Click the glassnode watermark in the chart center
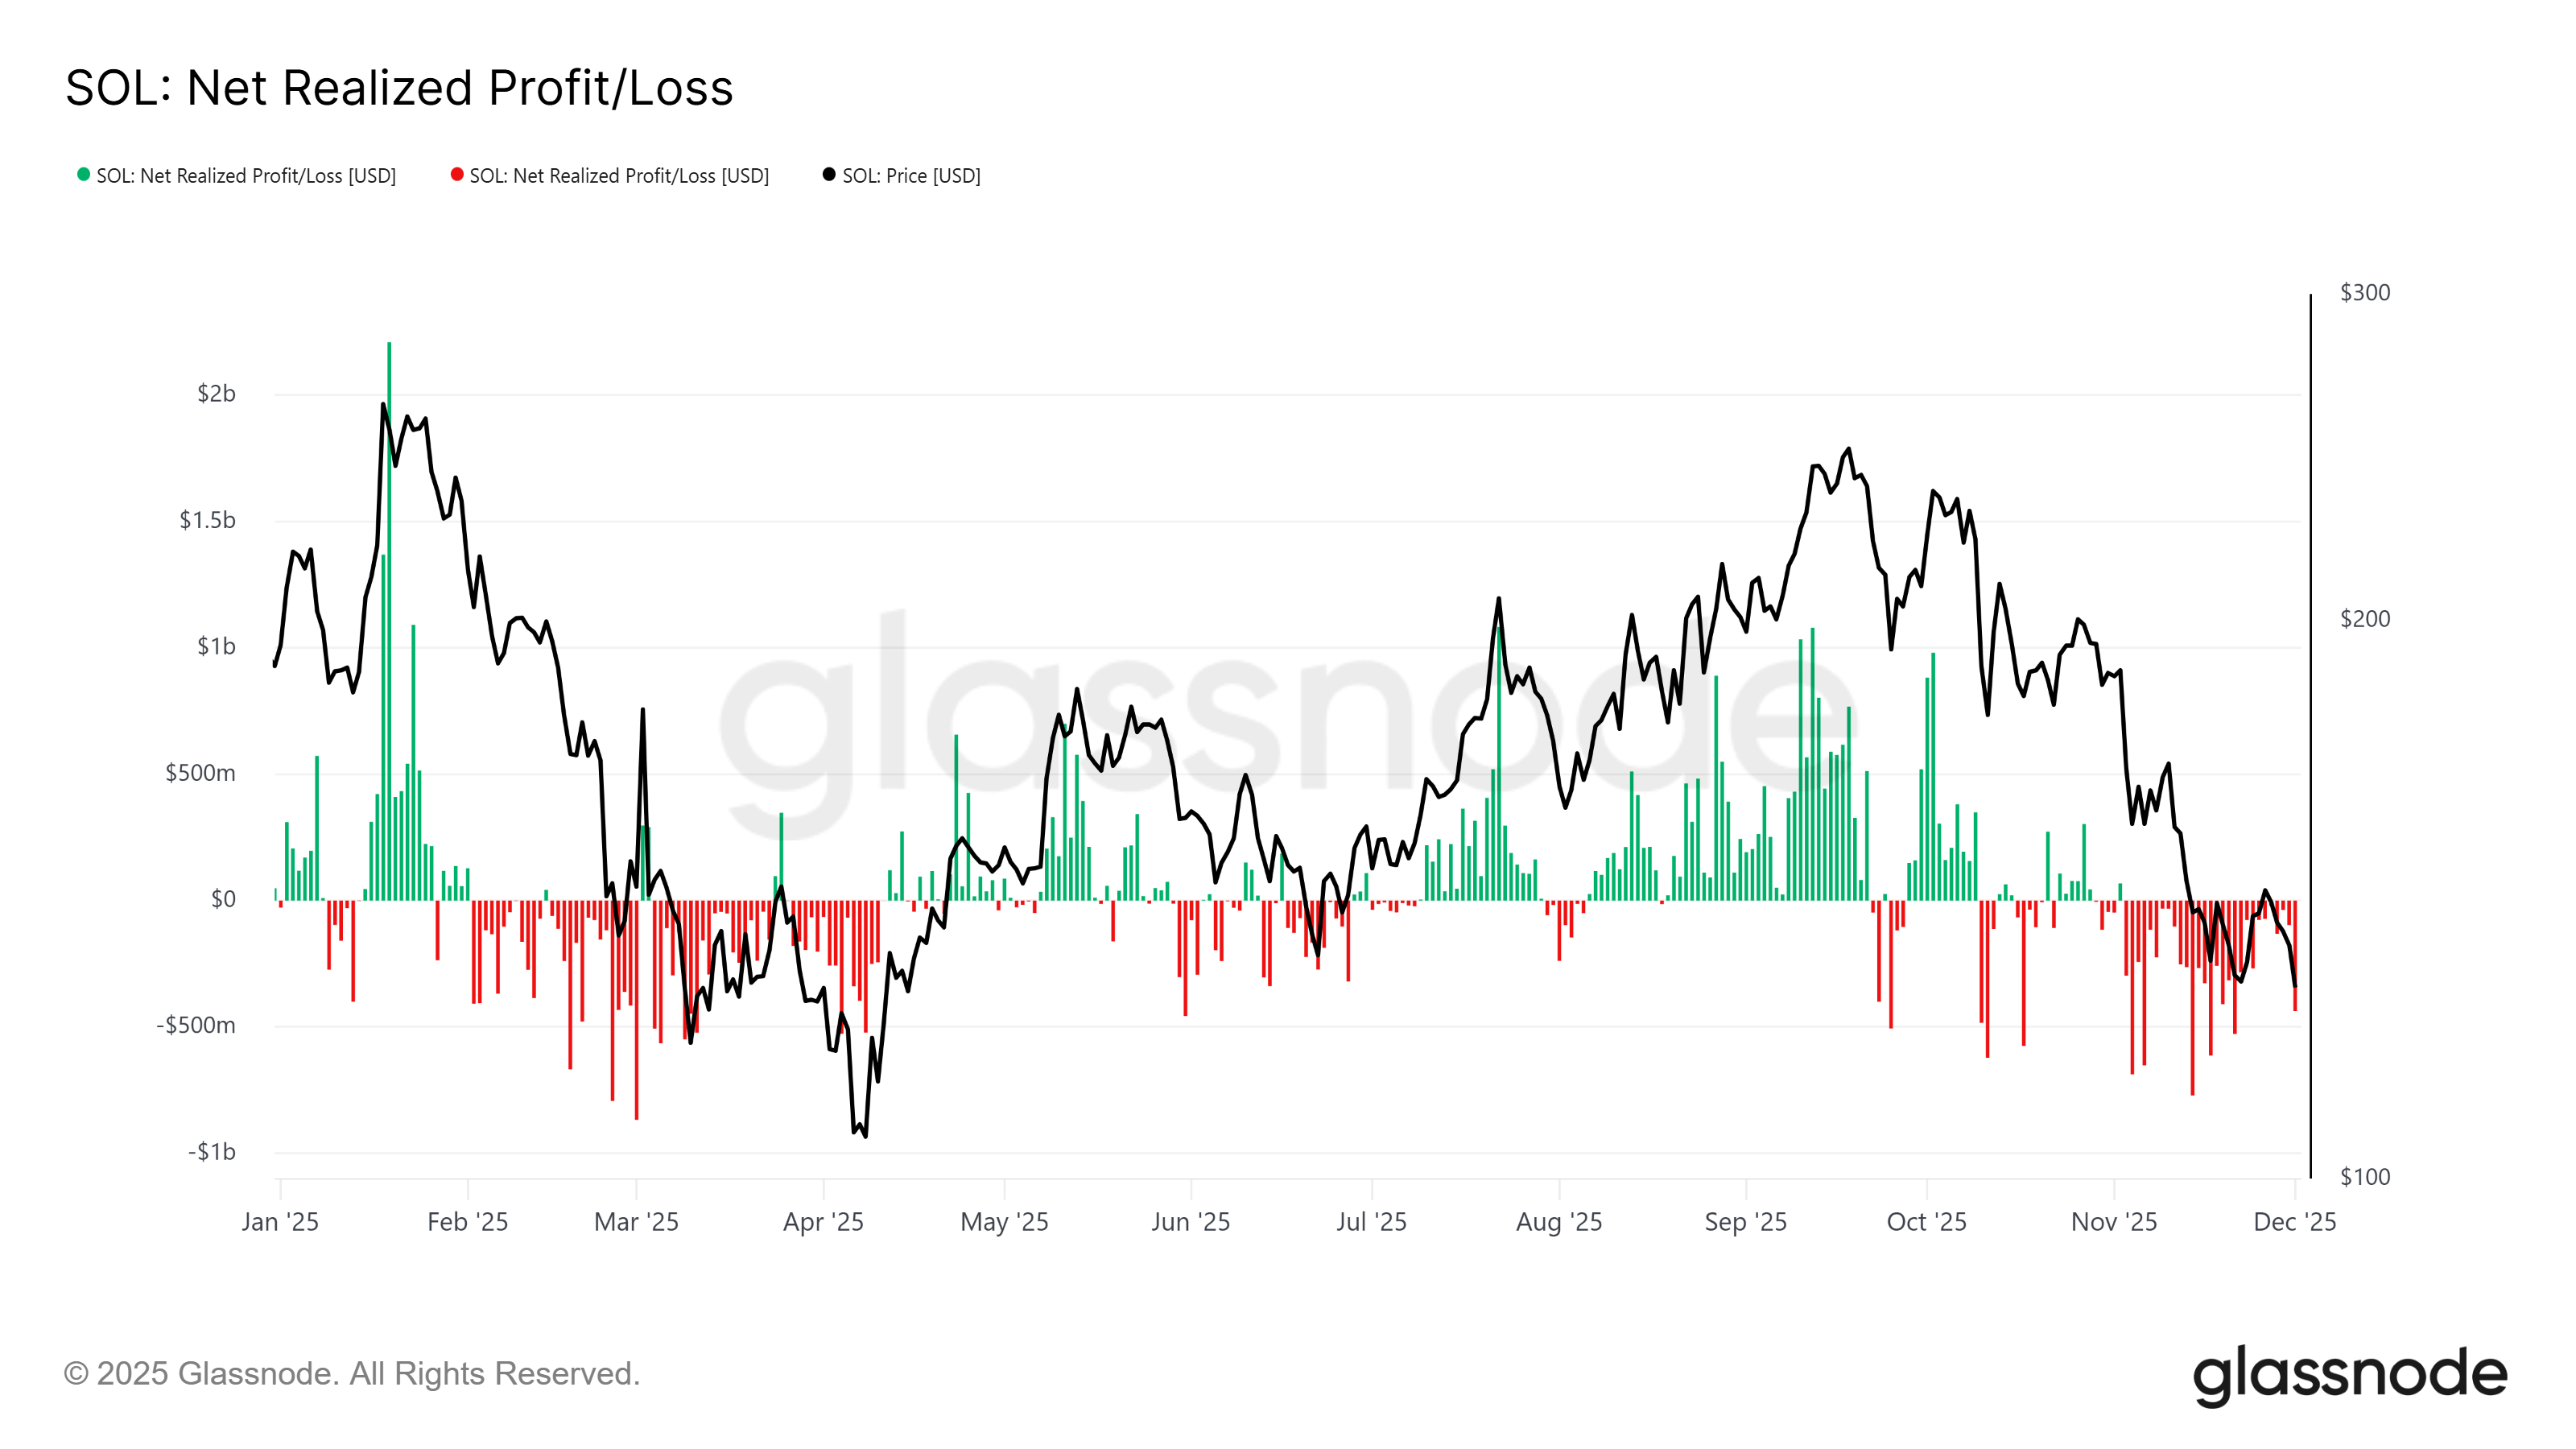The width and height of the screenshot is (2576, 1449). pos(1285,720)
